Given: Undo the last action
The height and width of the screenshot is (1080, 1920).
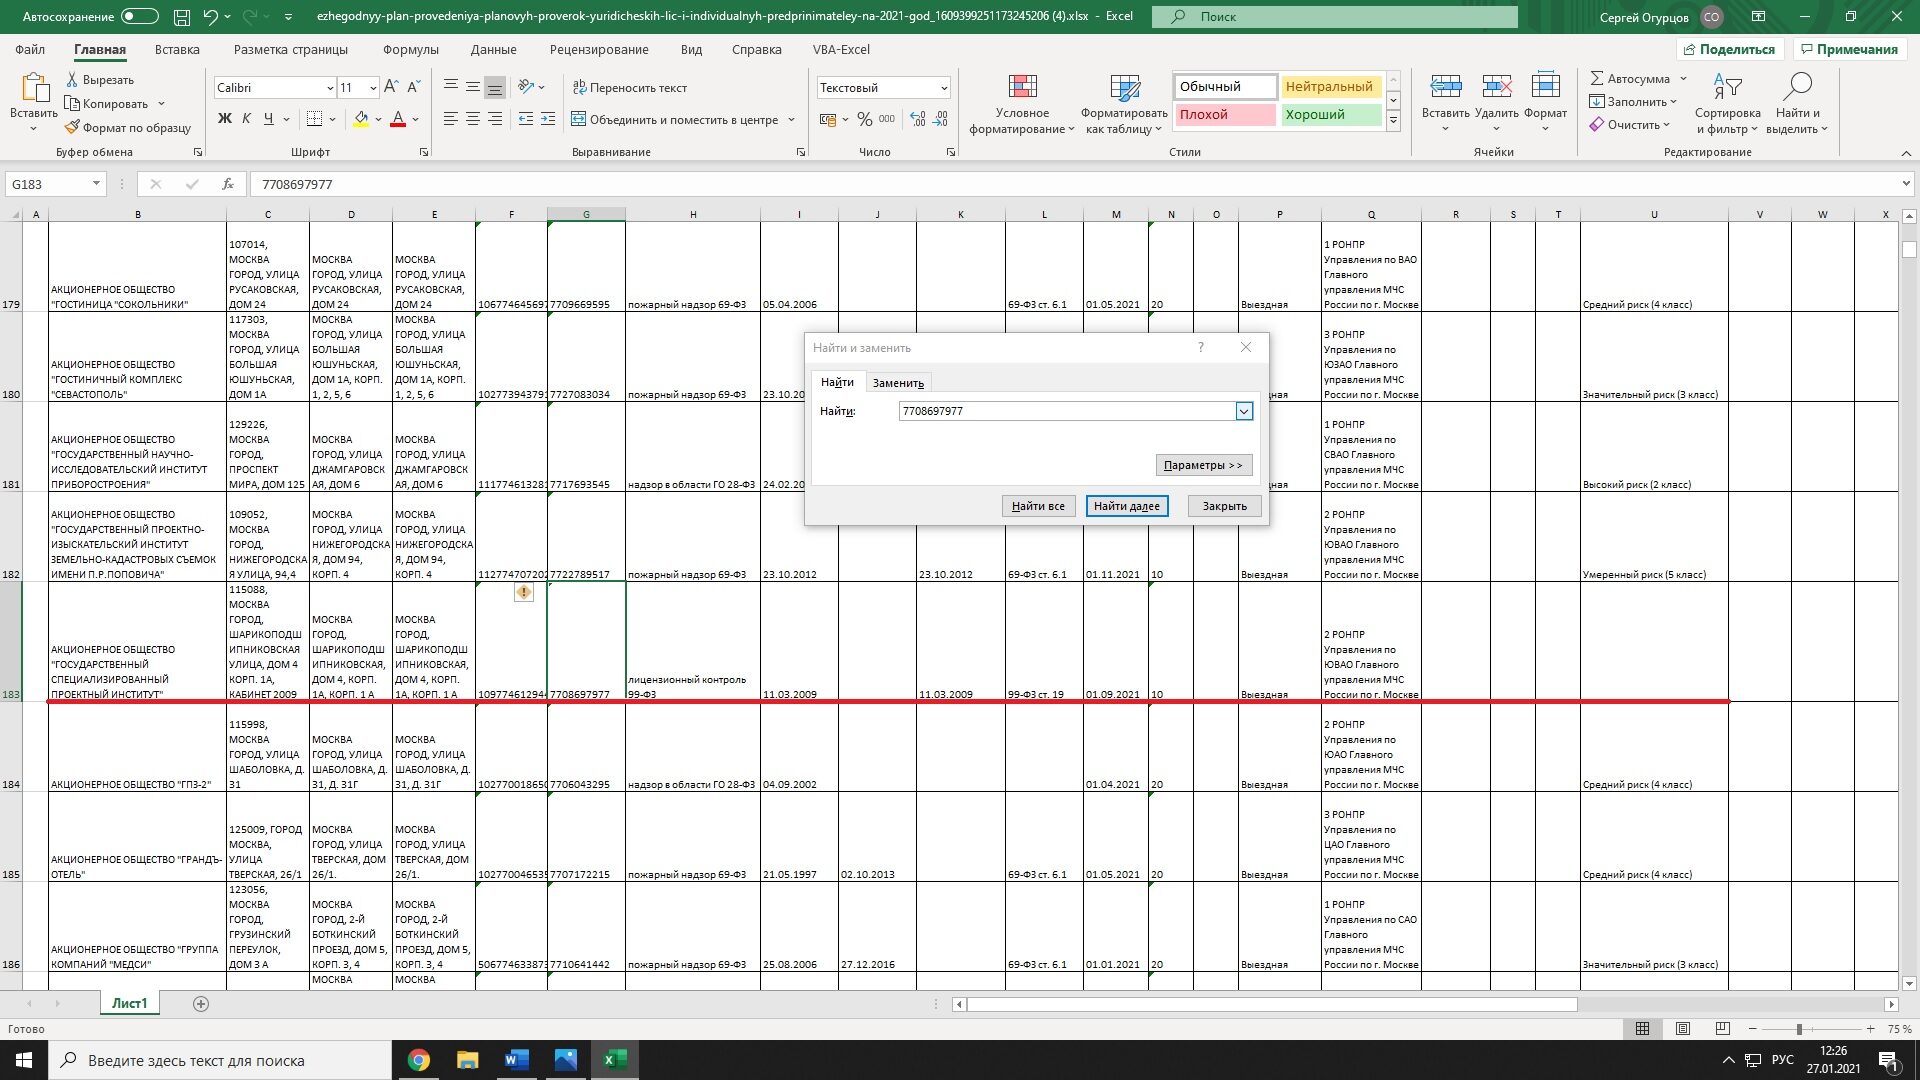Looking at the screenshot, I should (x=210, y=17).
